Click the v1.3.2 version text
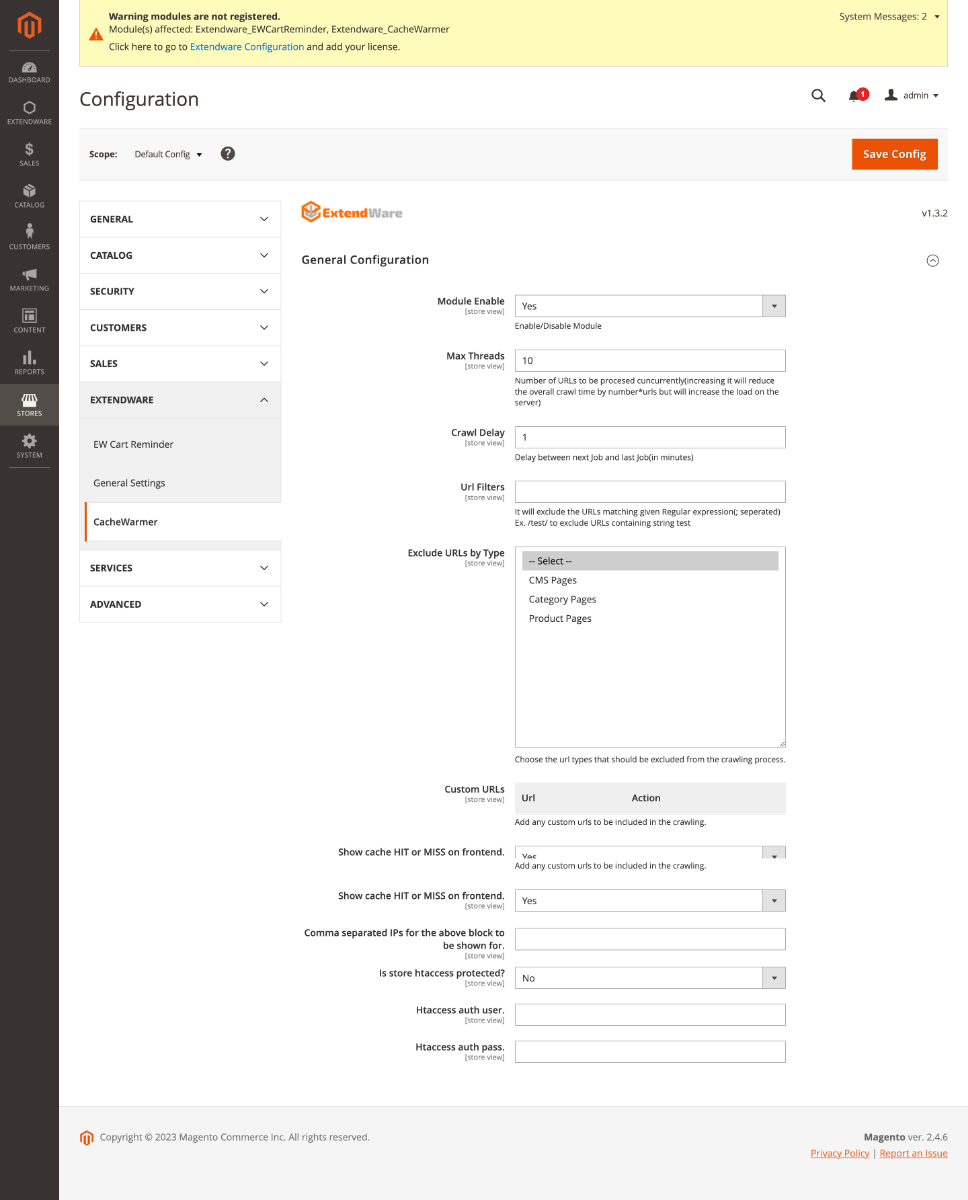The image size is (968, 1200). 934,213
